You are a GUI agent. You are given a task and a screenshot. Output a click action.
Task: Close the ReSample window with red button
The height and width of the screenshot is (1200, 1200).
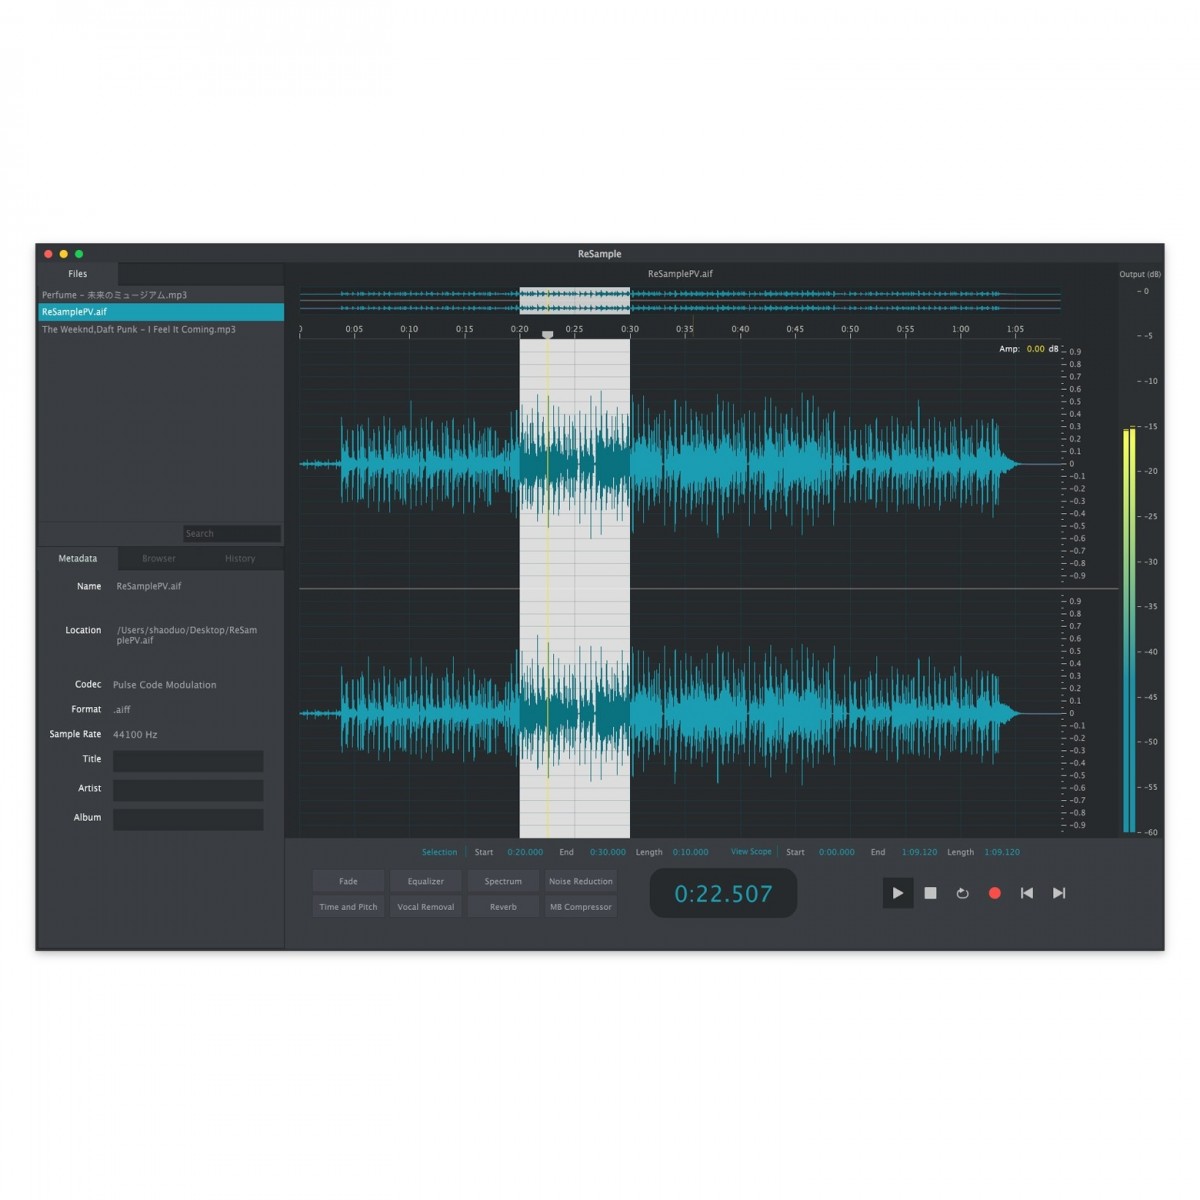(48, 254)
